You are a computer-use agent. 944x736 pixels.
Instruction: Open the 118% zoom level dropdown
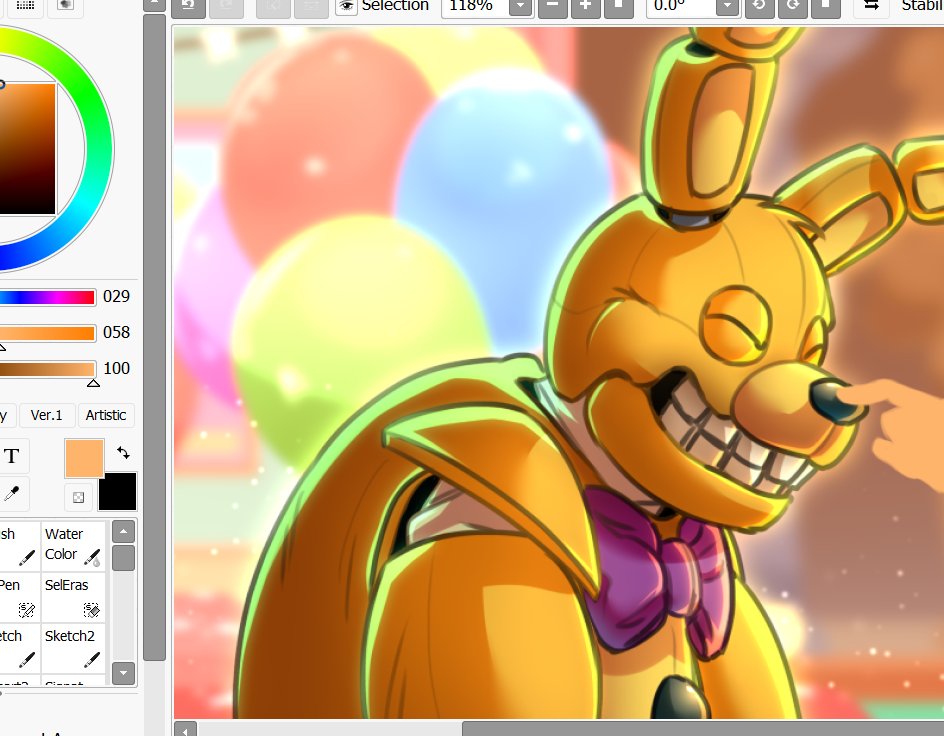[x=520, y=6]
